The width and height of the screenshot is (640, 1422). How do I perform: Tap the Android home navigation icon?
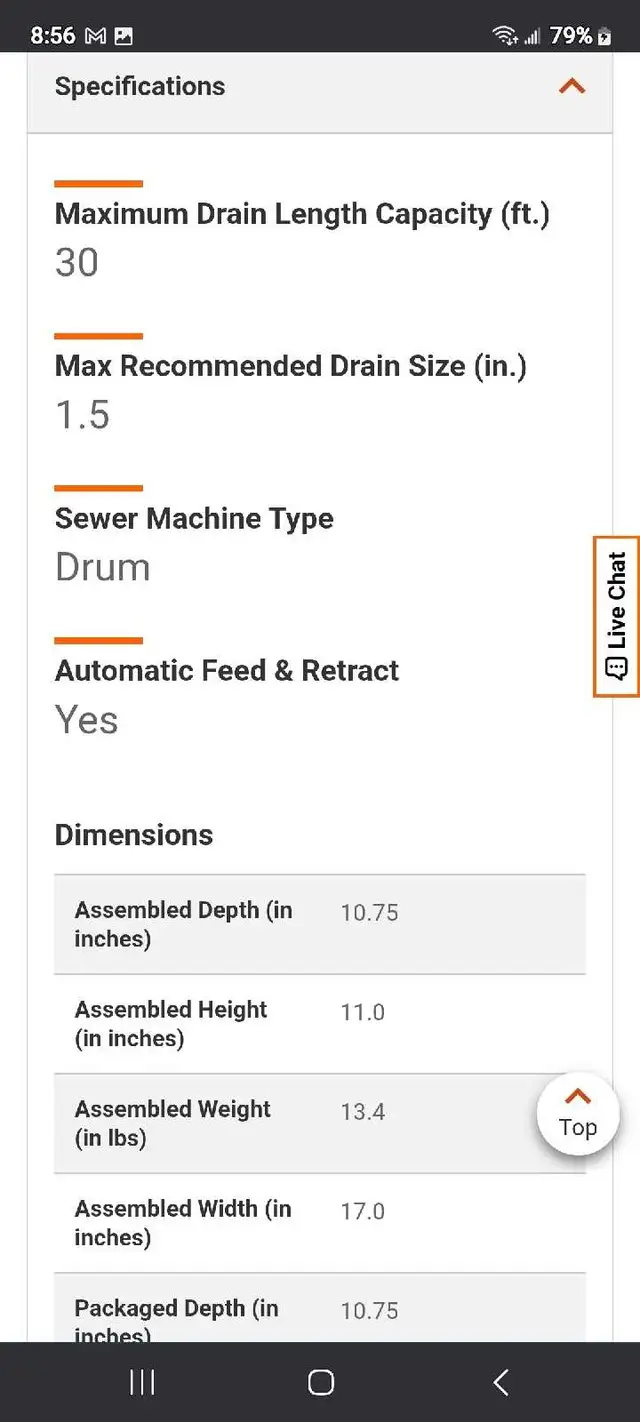point(320,1382)
